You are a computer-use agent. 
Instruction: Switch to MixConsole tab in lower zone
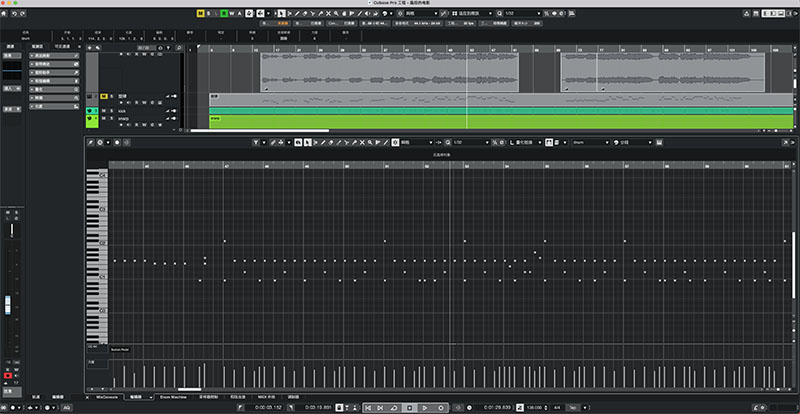pos(107,397)
